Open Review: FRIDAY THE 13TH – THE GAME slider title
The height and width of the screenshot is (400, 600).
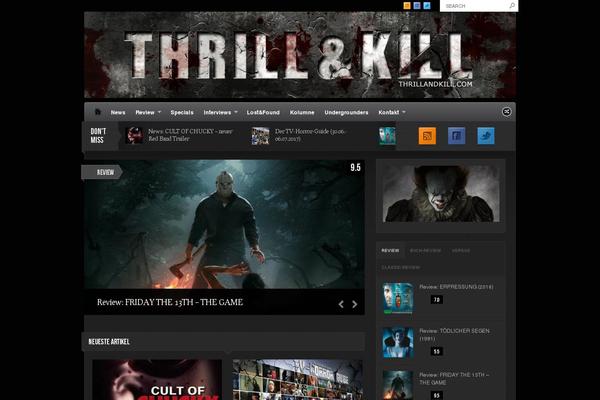tap(170, 302)
